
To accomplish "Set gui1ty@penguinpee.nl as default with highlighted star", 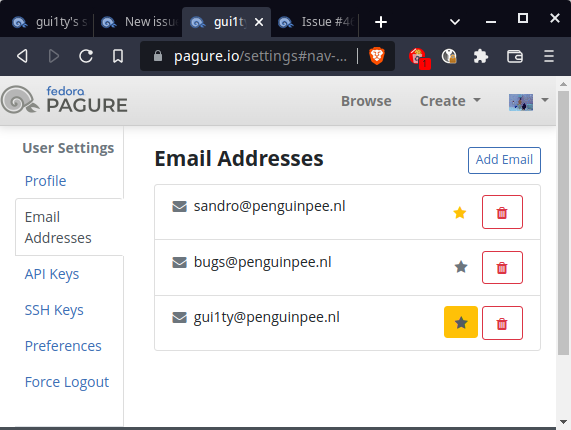I will pyautogui.click(x=461, y=322).
